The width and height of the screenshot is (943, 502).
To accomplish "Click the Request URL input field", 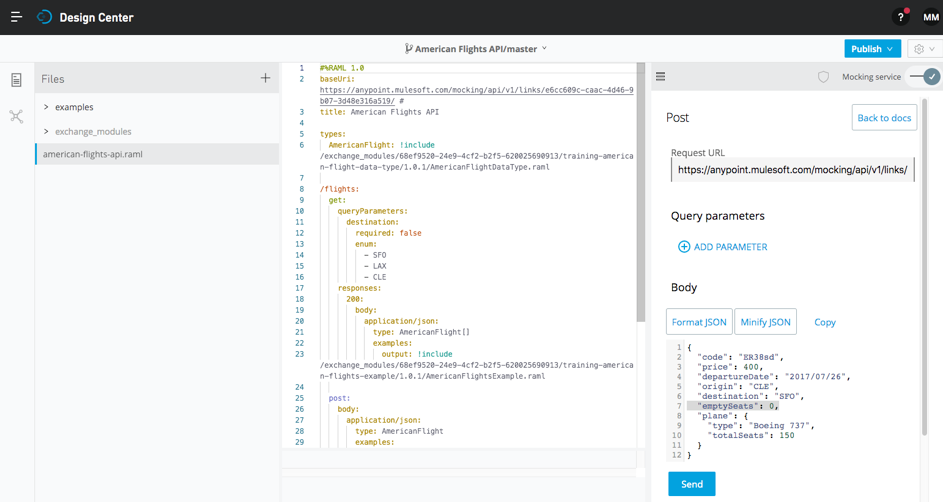I will click(x=792, y=170).
